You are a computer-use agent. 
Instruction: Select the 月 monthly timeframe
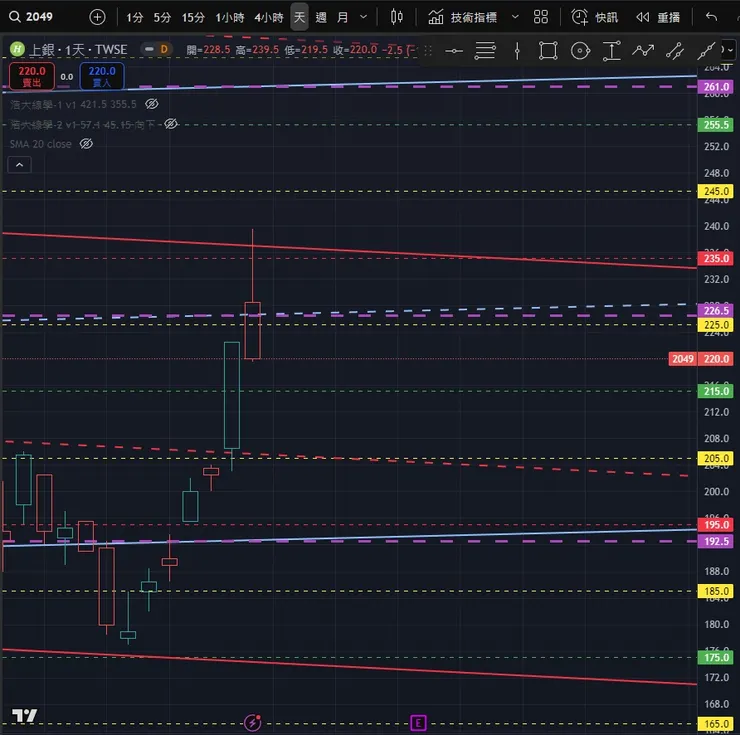point(343,17)
